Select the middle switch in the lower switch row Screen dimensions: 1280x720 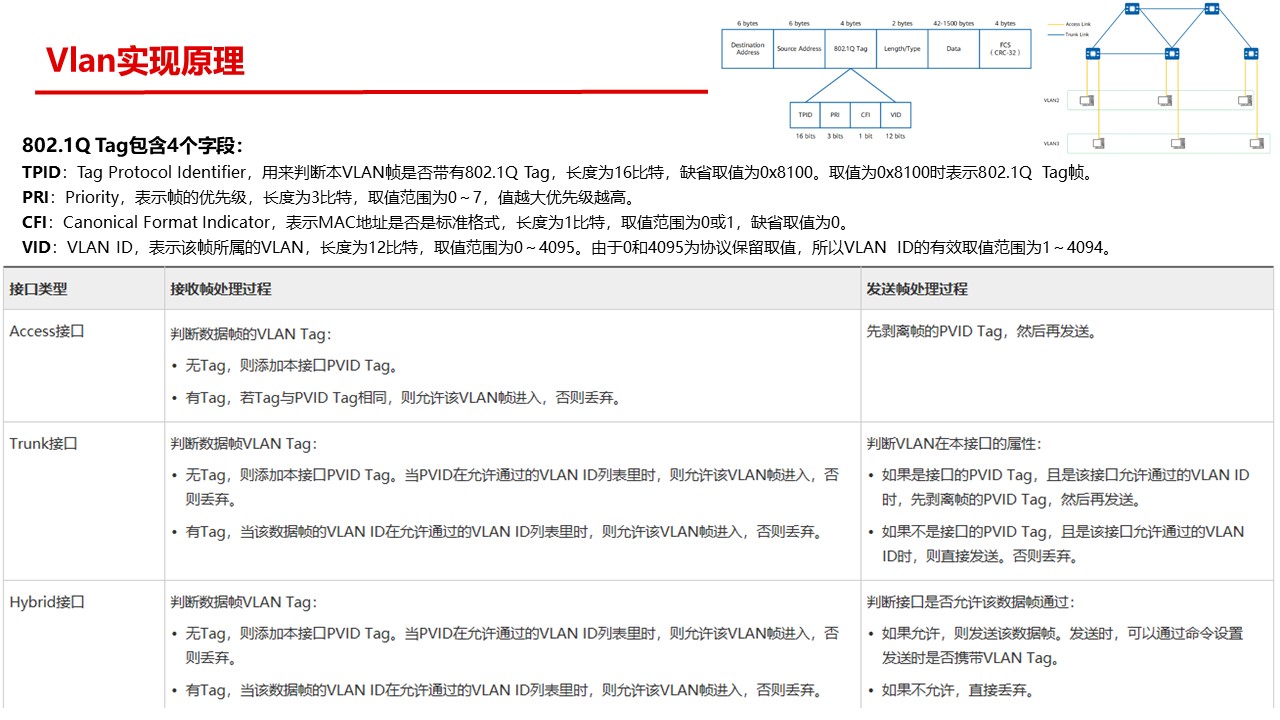[x=1172, y=54]
